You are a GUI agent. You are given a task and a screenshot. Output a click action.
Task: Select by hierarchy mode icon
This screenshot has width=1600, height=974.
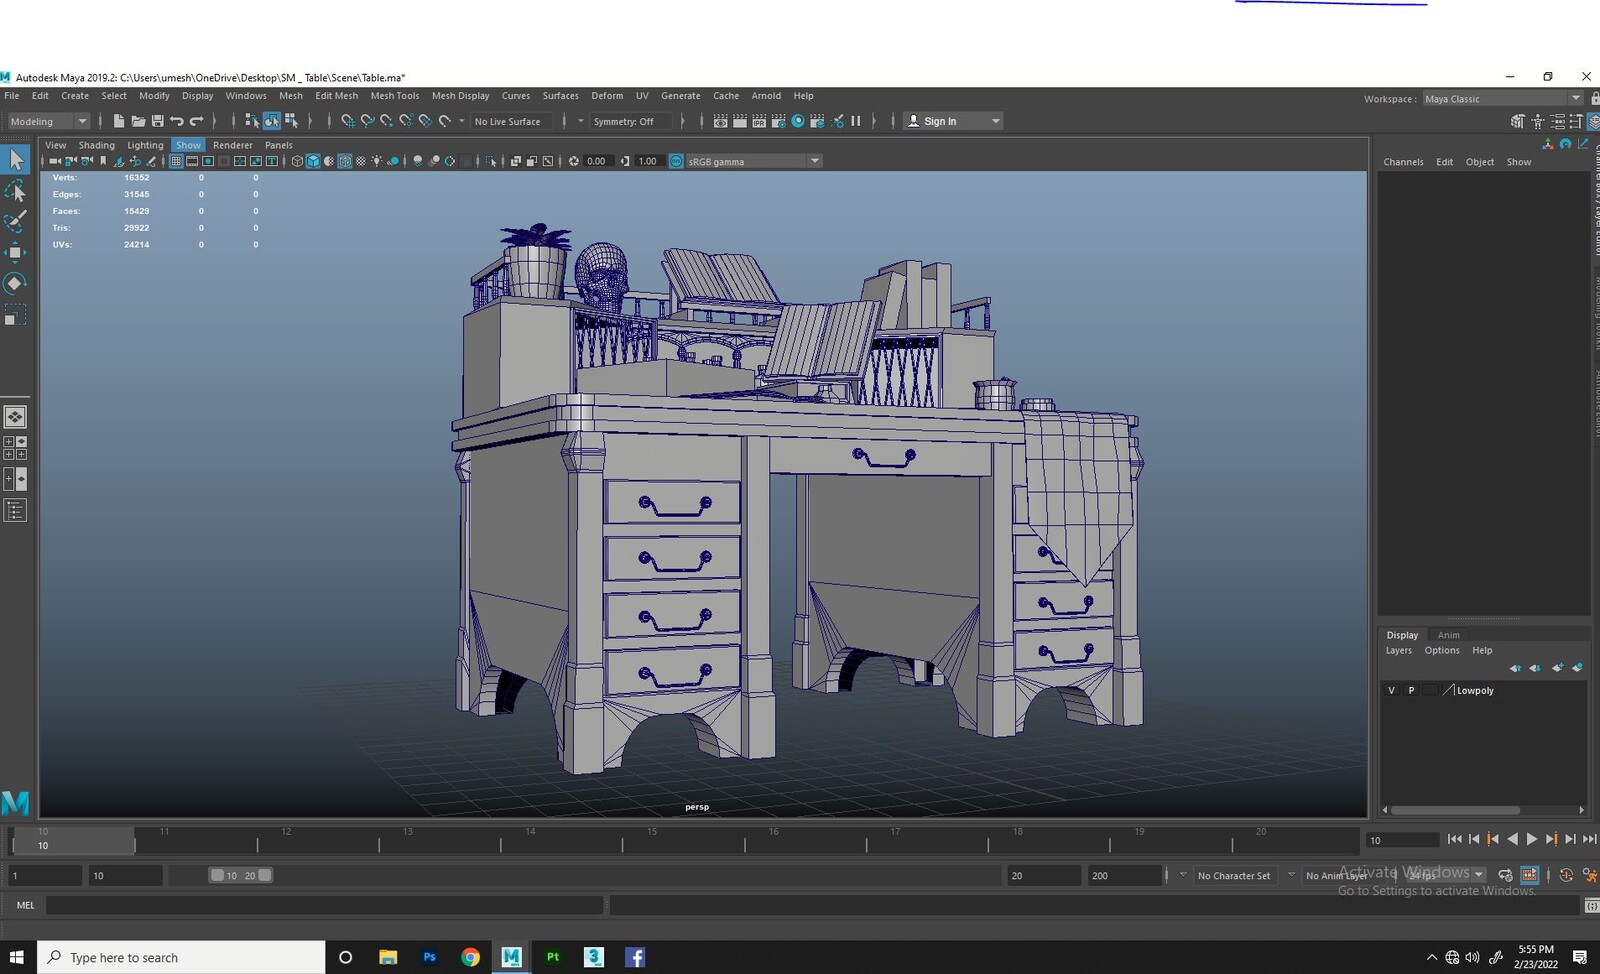tap(252, 121)
